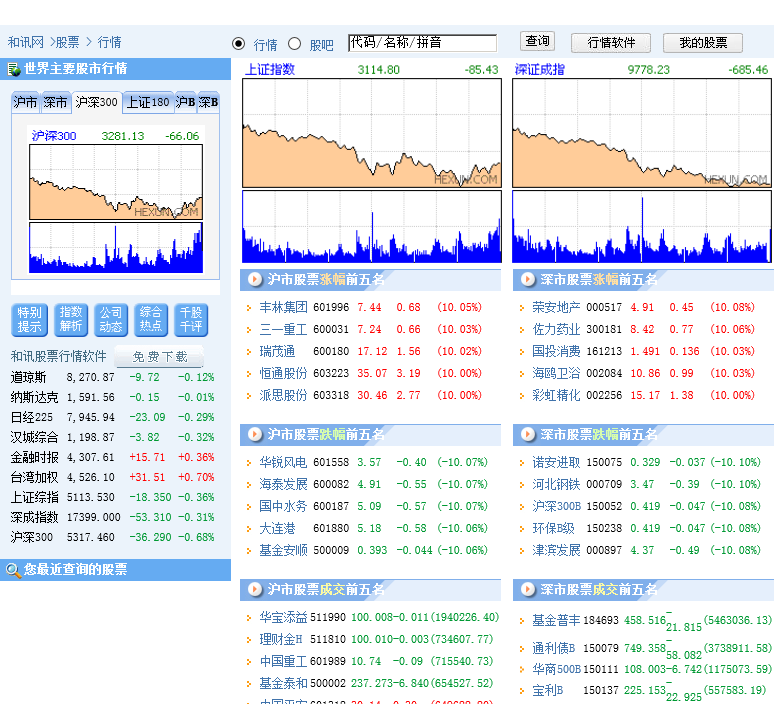The width and height of the screenshot is (774, 704).
Task: Open 我的股票 button
Action: (x=703, y=43)
